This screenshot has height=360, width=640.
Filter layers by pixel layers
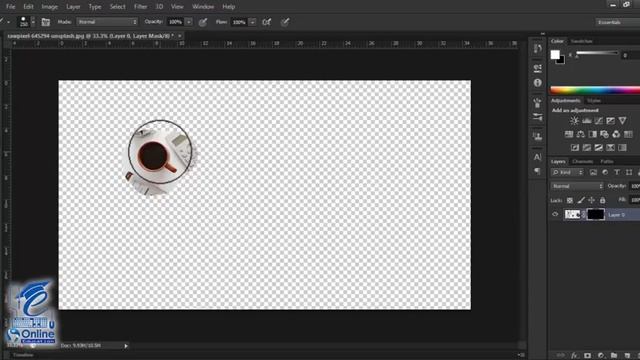(593, 172)
